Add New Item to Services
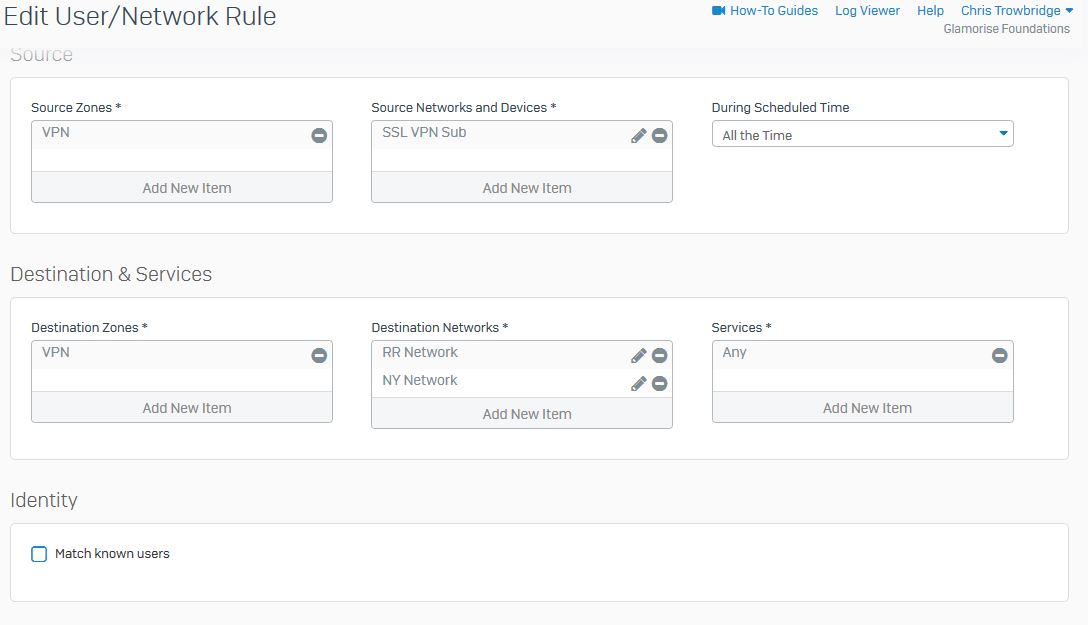The height and width of the screenshot is (625, 1088). point(866,408)
